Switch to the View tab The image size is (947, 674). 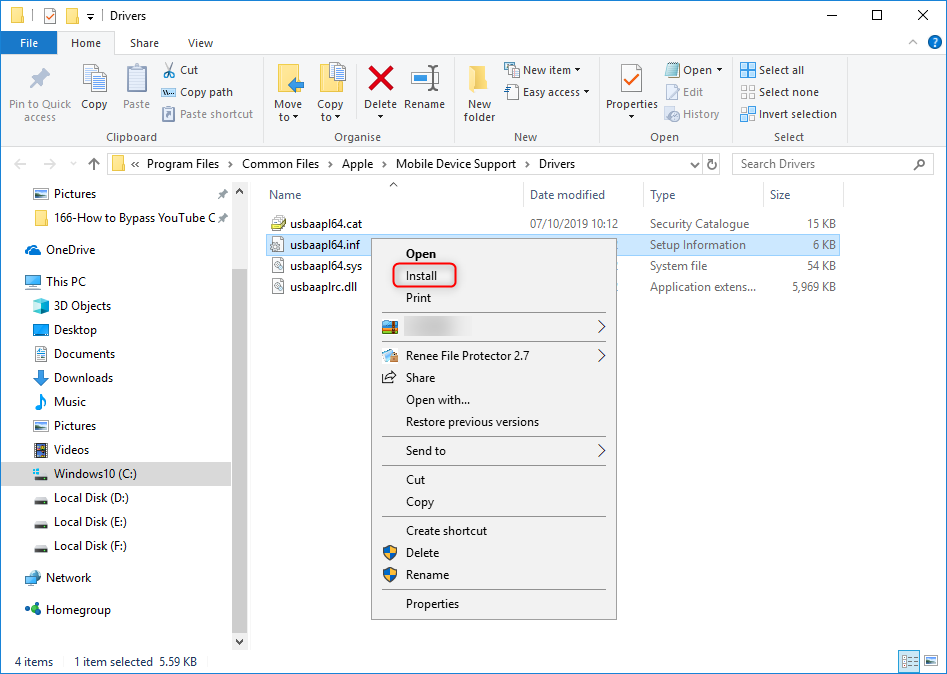pyautogui.click(x=200, y=43)
